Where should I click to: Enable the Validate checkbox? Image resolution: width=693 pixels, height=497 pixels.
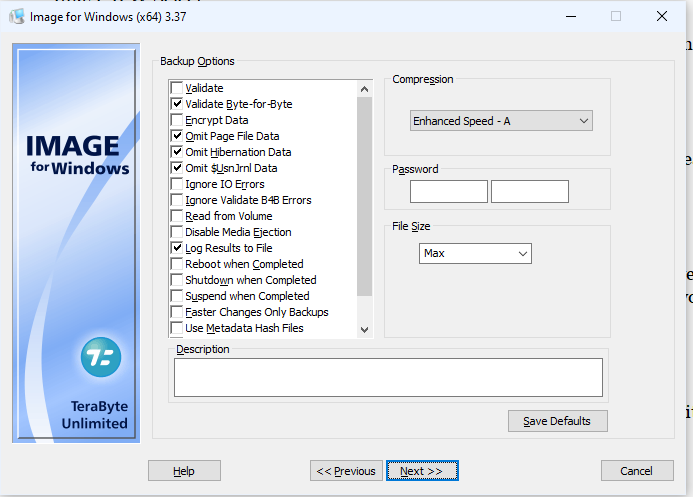[x=177, y=88]
